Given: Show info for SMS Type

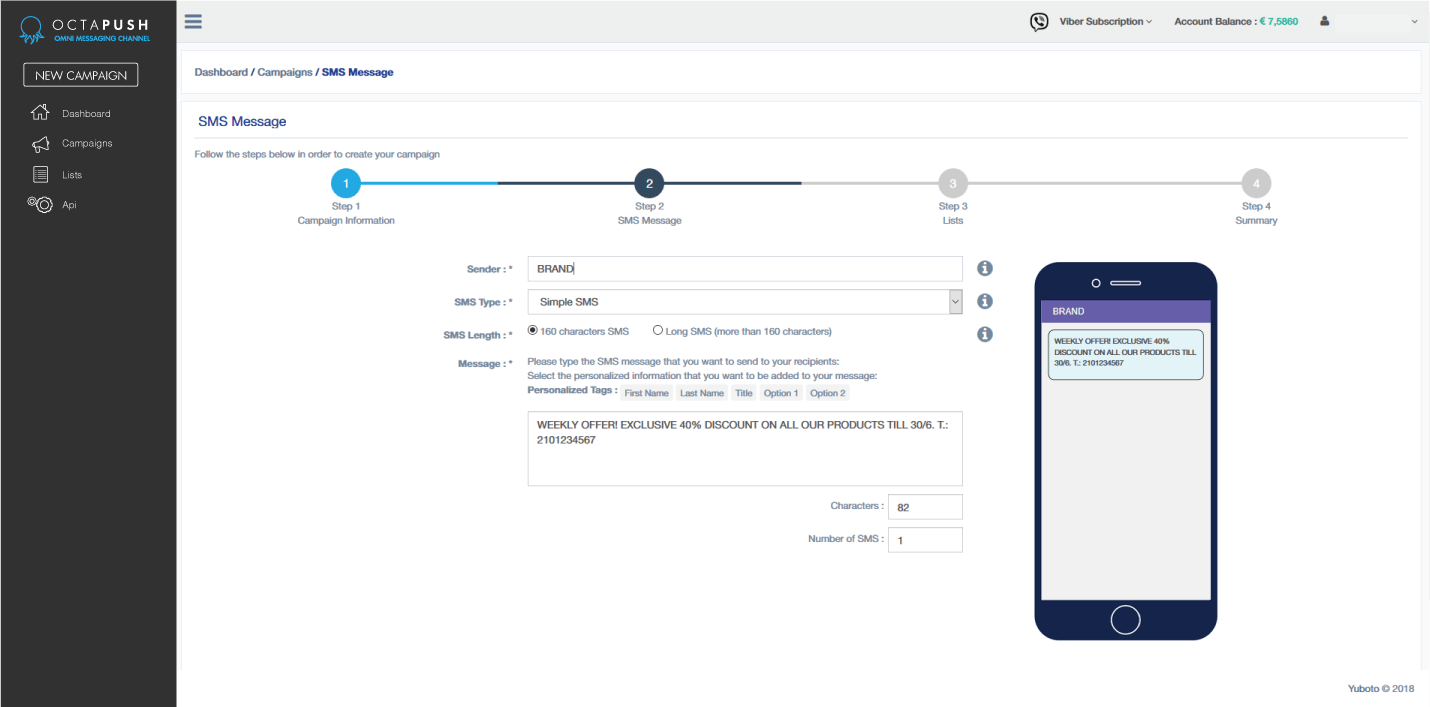Looking at the screenshot, I should (x=985, y=301).
